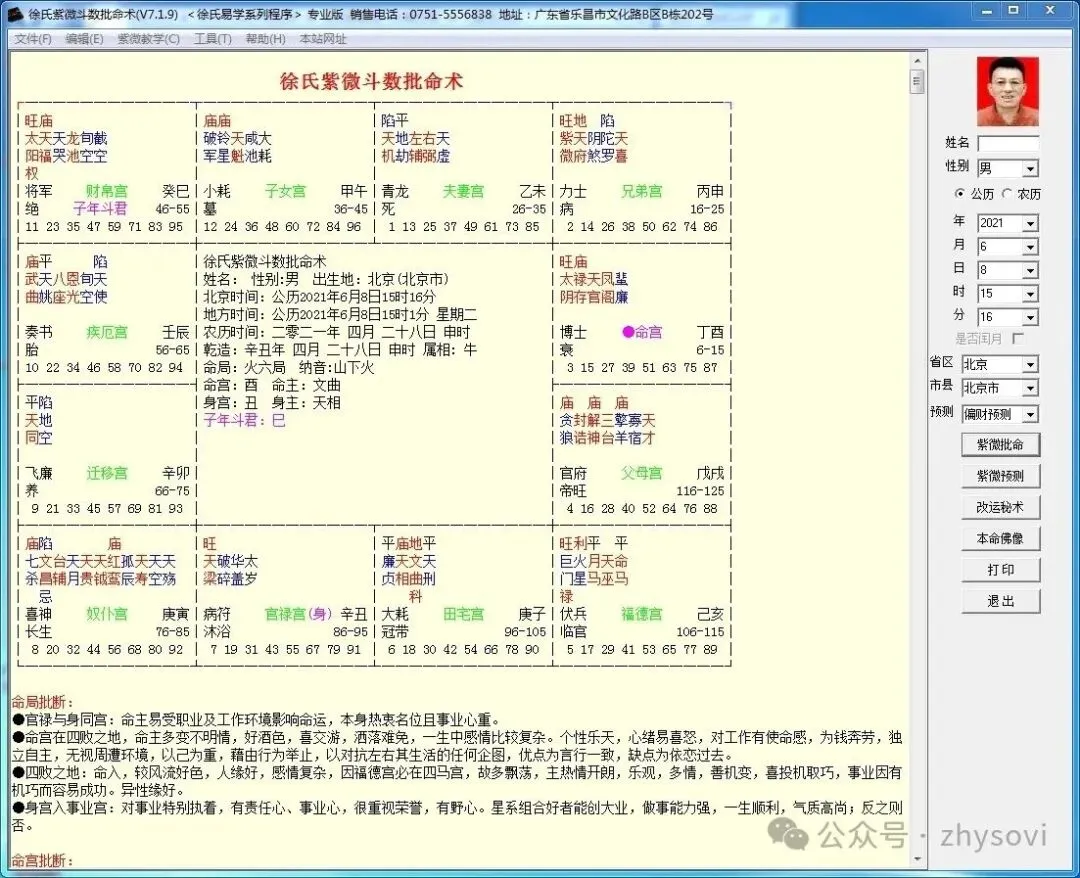Click the 本命佛像 button

tap(1000, 539)
